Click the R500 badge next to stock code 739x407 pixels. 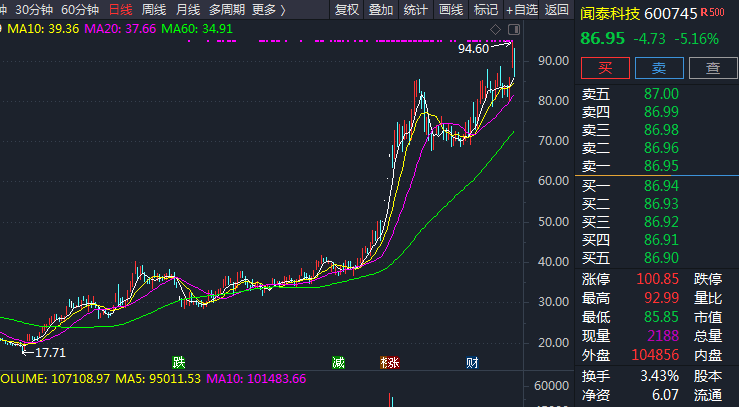point(712,13)
